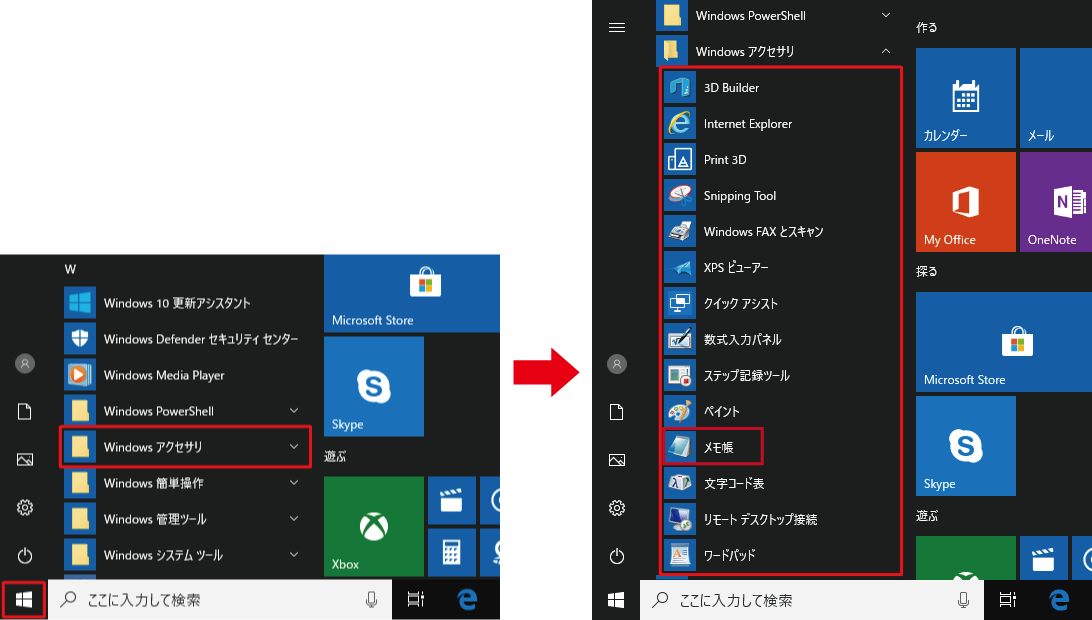
Task: Collapse Windows アクセサリ chevron in the right menu
Action: pos(886,51)
